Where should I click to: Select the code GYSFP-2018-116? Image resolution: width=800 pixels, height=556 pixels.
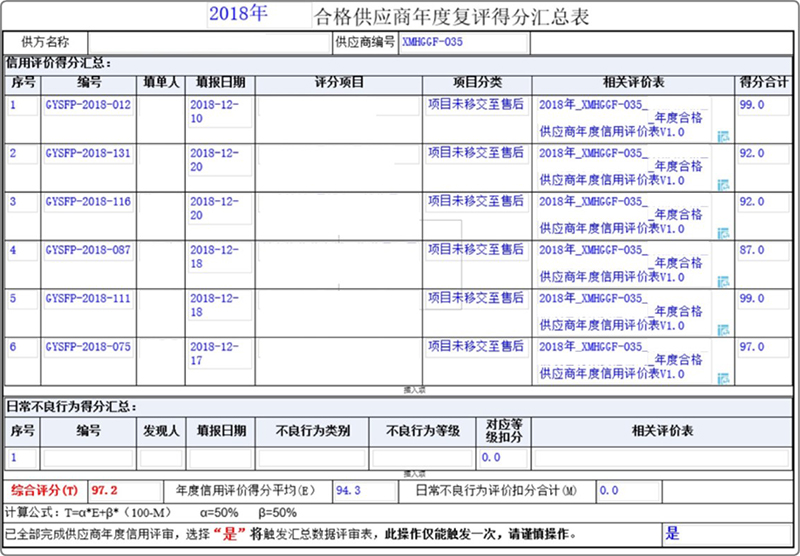click(88, 202)
